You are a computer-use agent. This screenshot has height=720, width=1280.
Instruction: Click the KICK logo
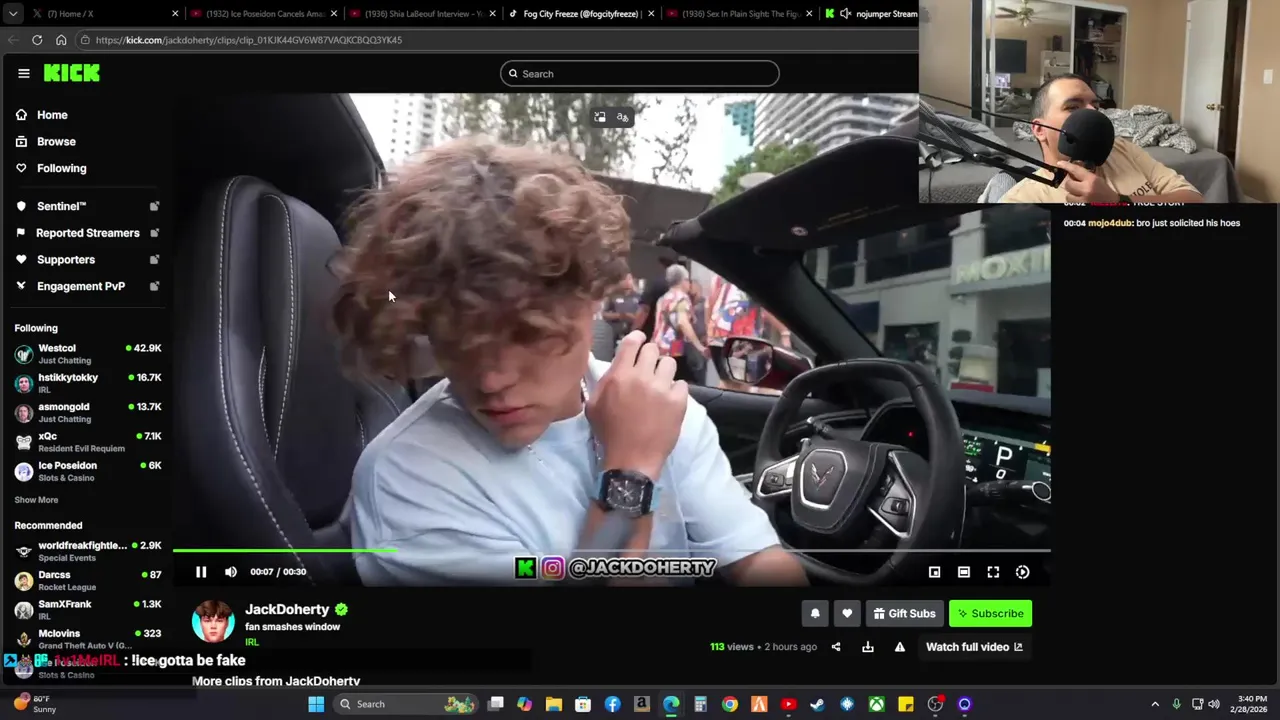71,73
